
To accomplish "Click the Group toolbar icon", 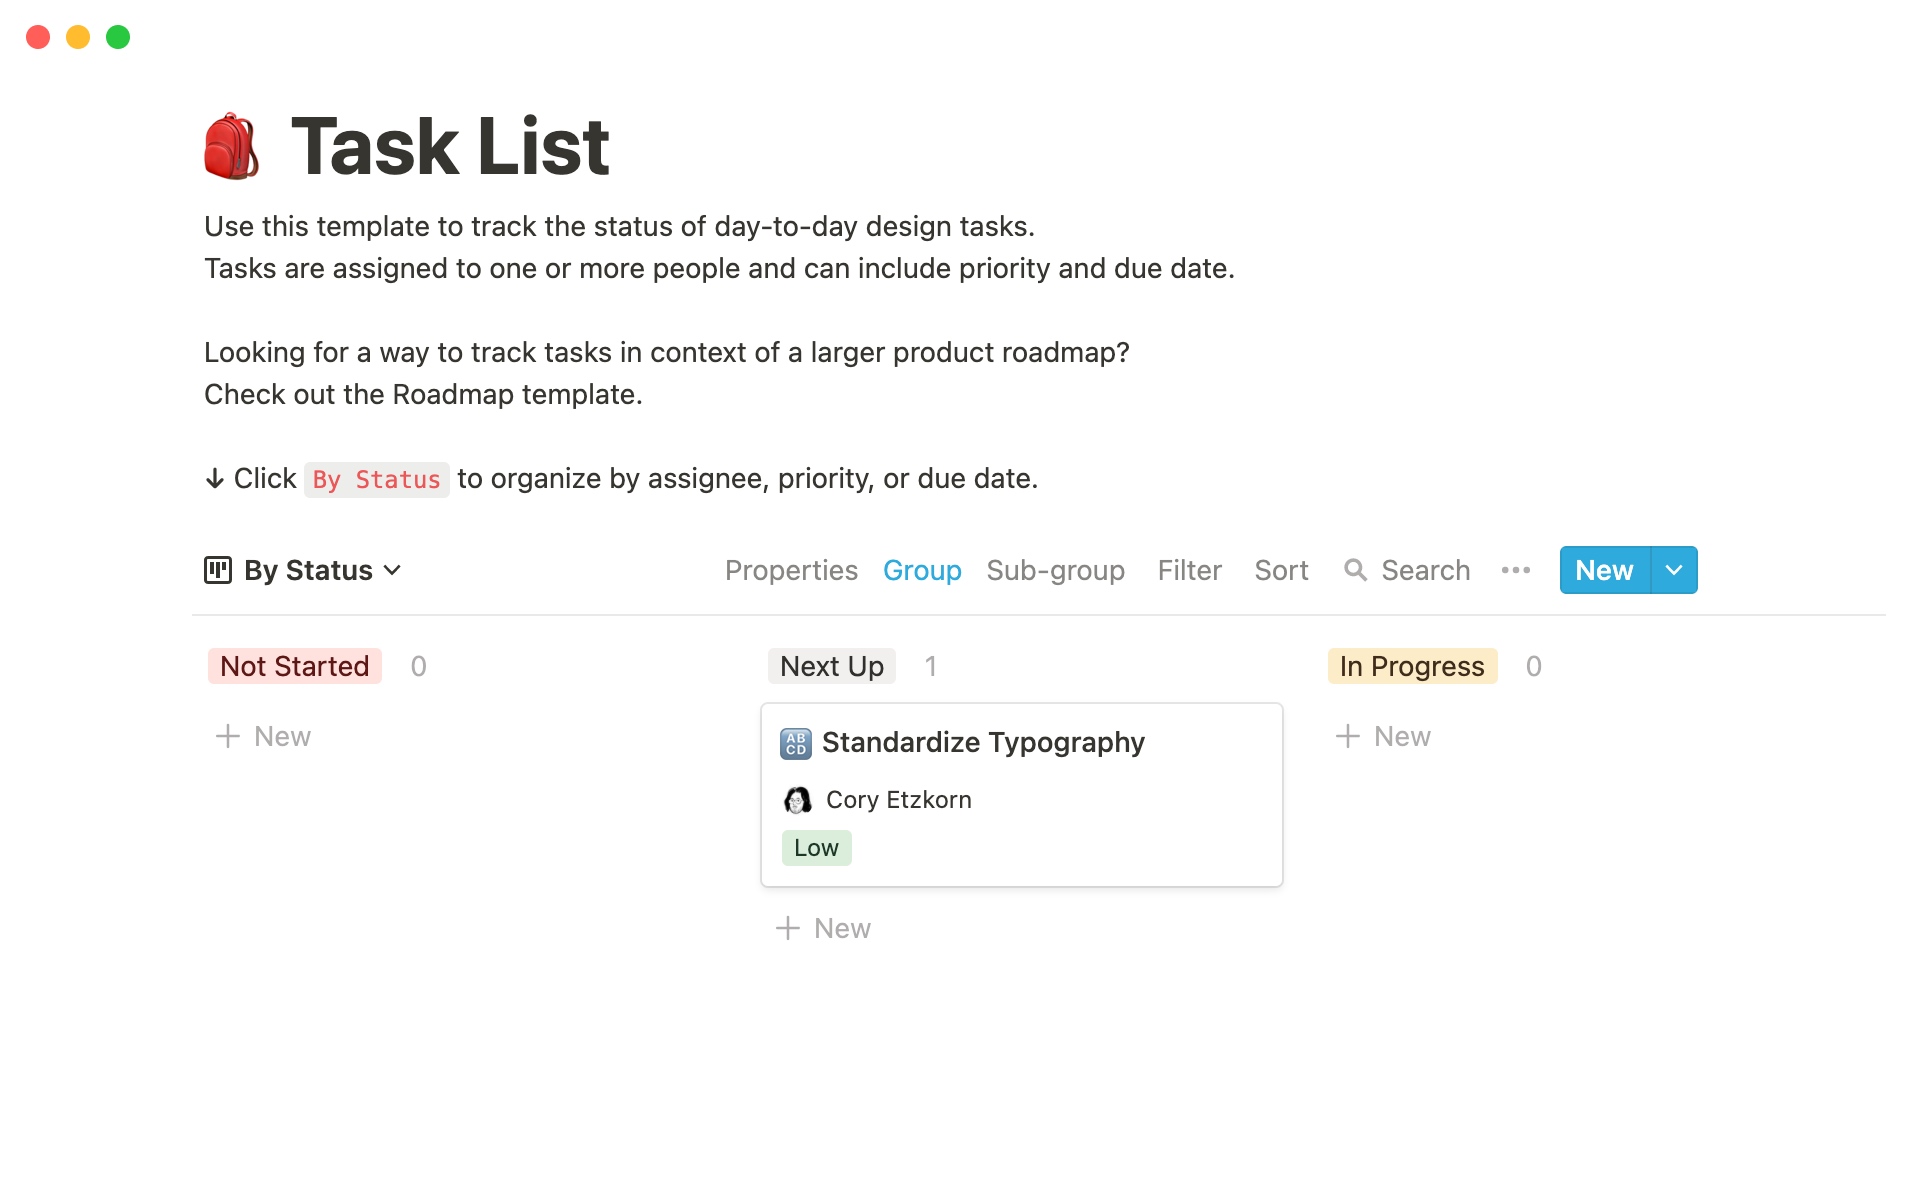I will (921, 570).
